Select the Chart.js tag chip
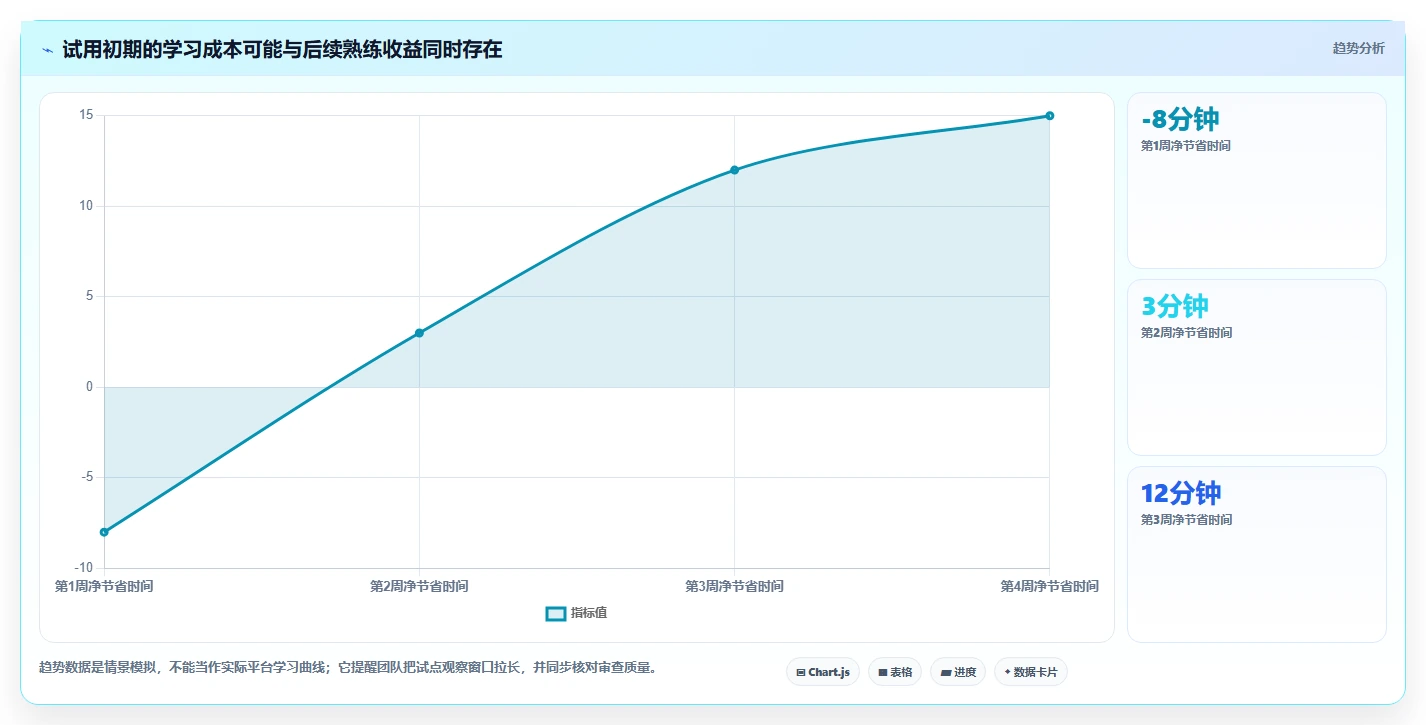The image size is (1426, 725). (x=822, y=672)
